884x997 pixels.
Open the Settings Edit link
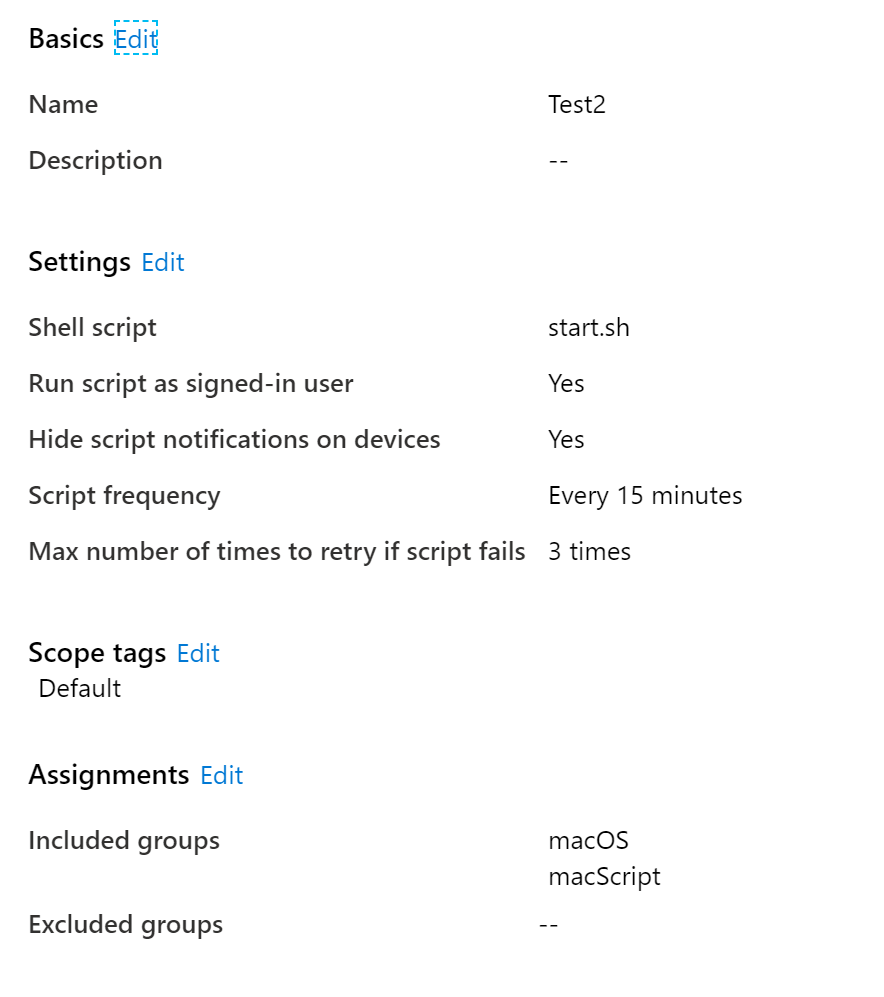point(163,262)
